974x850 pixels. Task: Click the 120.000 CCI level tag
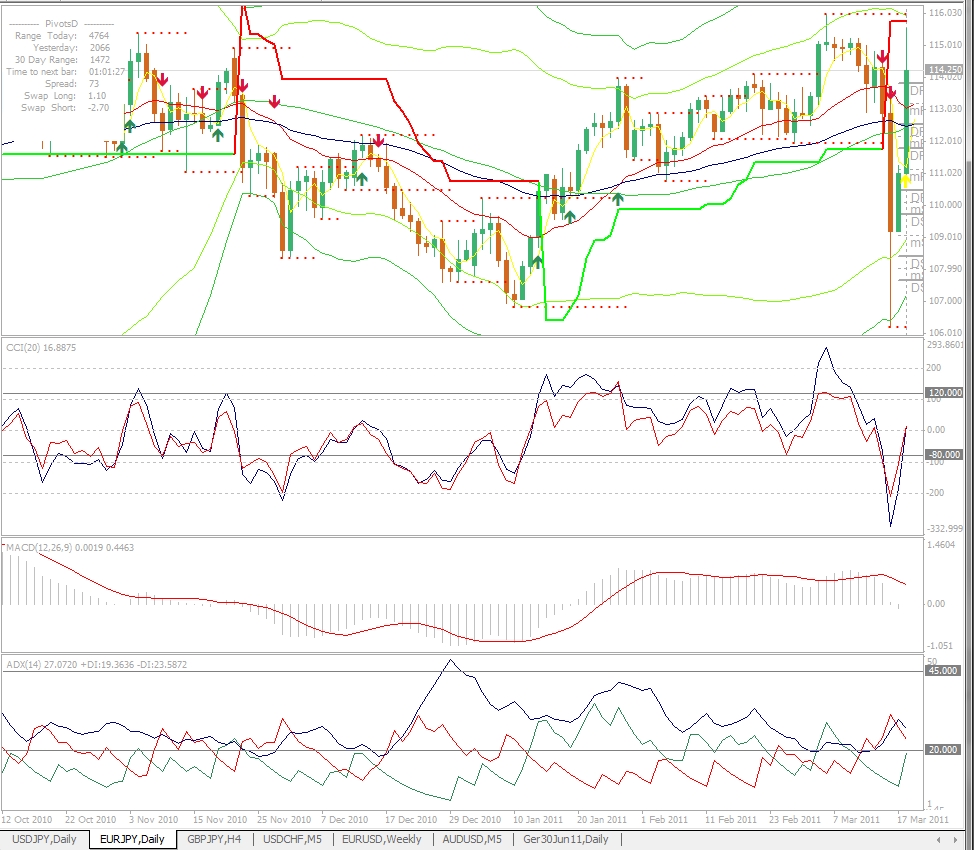(x=944, y=393)
